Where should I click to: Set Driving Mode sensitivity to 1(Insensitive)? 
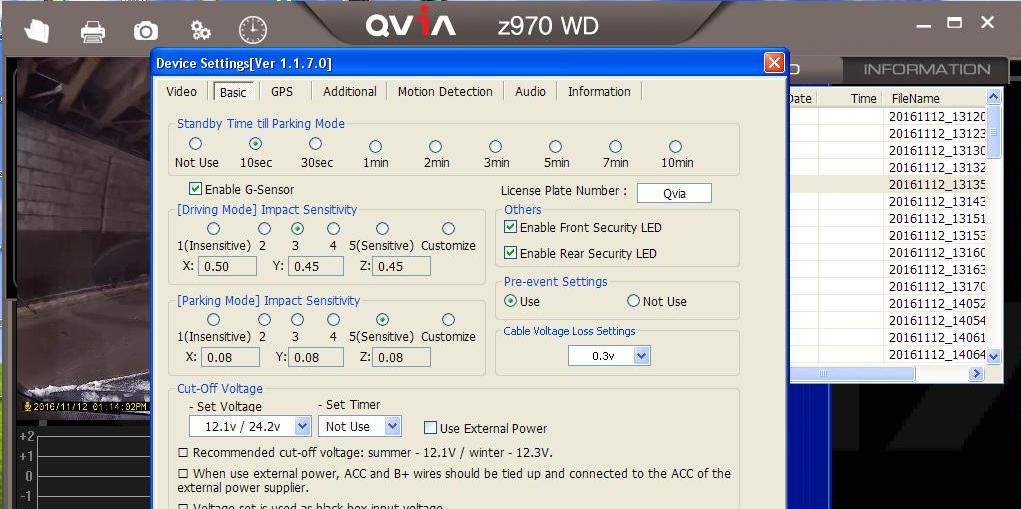pyautogui.click(x=213, y=228)
